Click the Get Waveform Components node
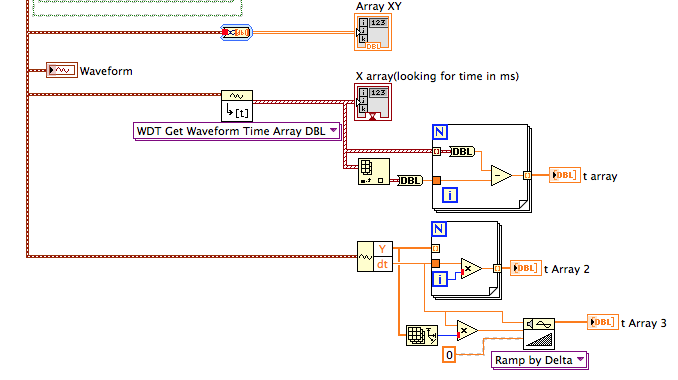 pos(375,256)
